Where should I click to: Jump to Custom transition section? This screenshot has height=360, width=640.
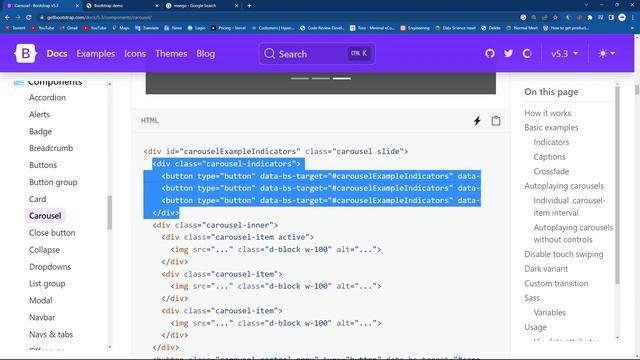[x=556, y=283]
